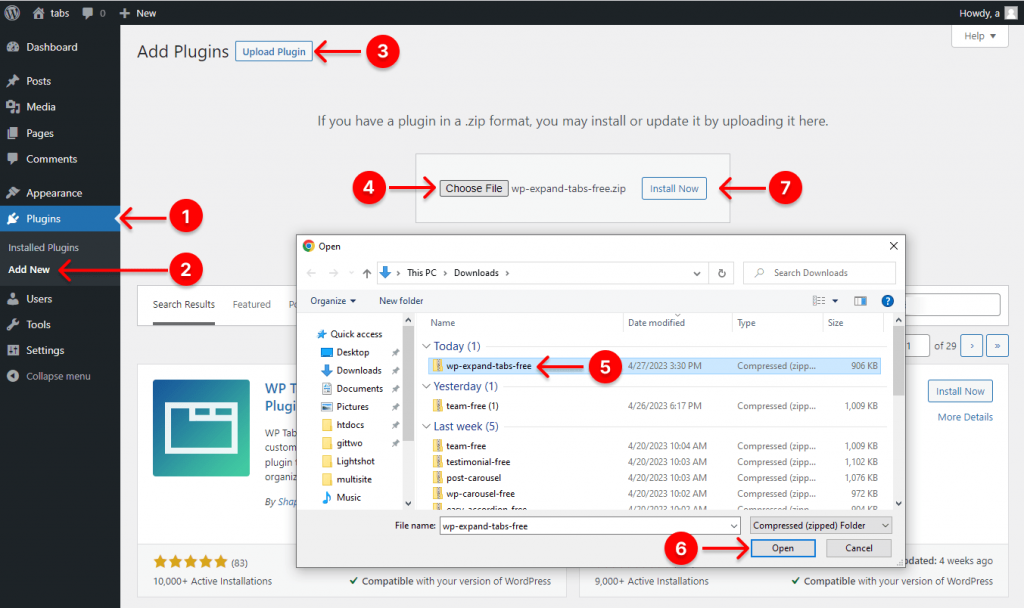Expand the address bar history dropdown
The height and width of the screenshot is (608, 1024).
697,273
